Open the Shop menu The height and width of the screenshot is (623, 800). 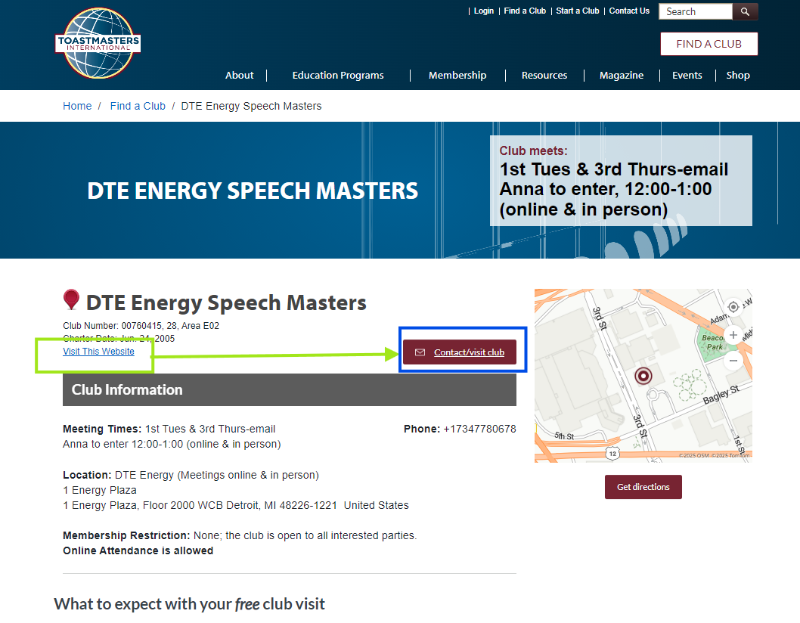tap(738, 75)
